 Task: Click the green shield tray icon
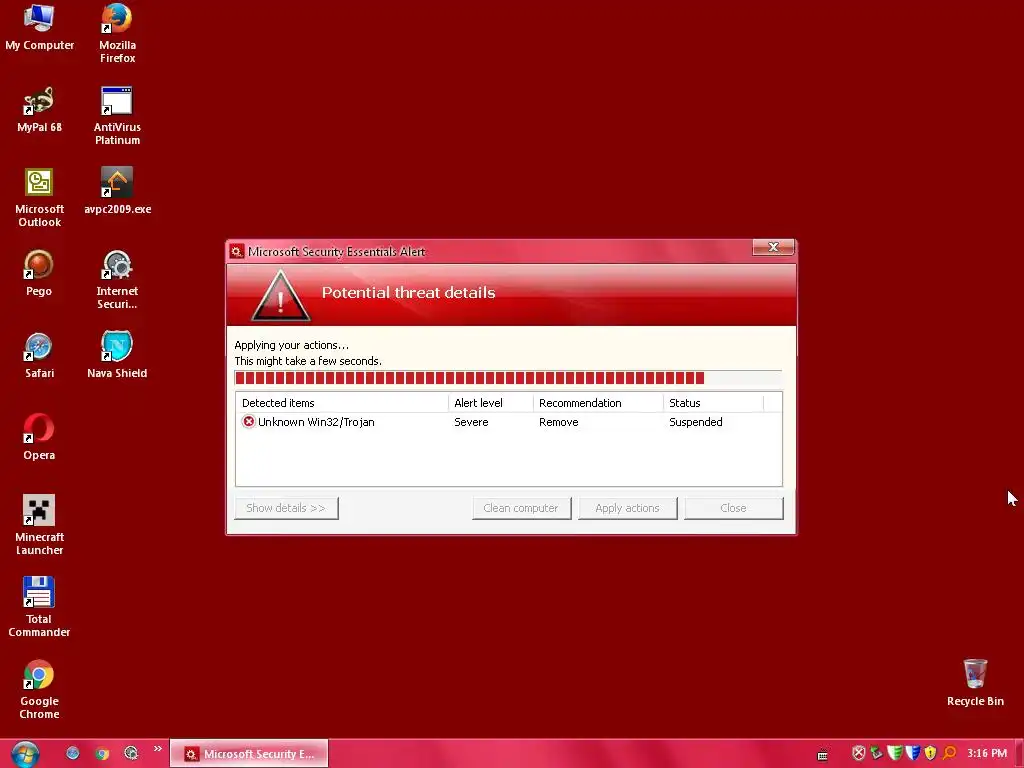(895, 754)
